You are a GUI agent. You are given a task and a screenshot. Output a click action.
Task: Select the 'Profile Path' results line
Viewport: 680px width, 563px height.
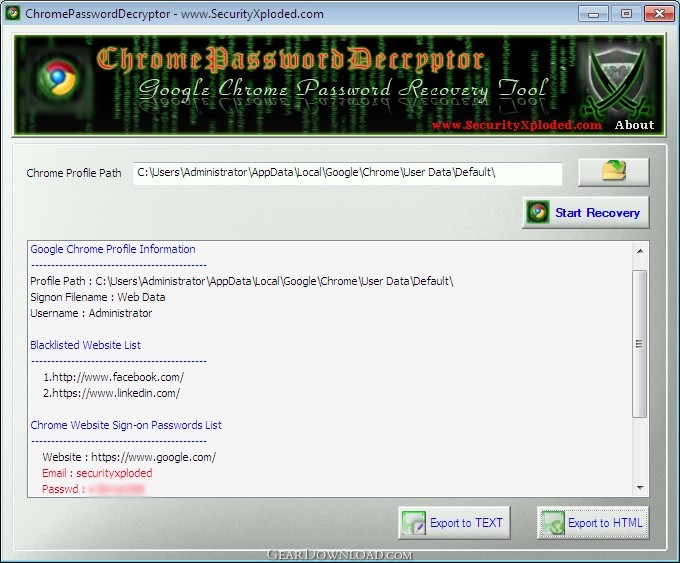(242, 281)
